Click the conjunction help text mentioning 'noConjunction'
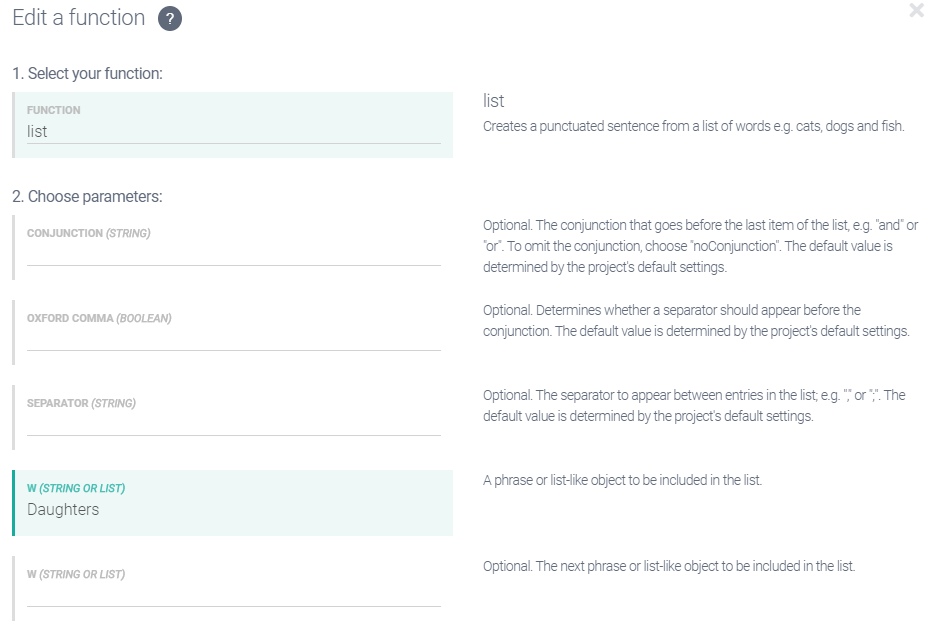 click(x=700, y=246)
